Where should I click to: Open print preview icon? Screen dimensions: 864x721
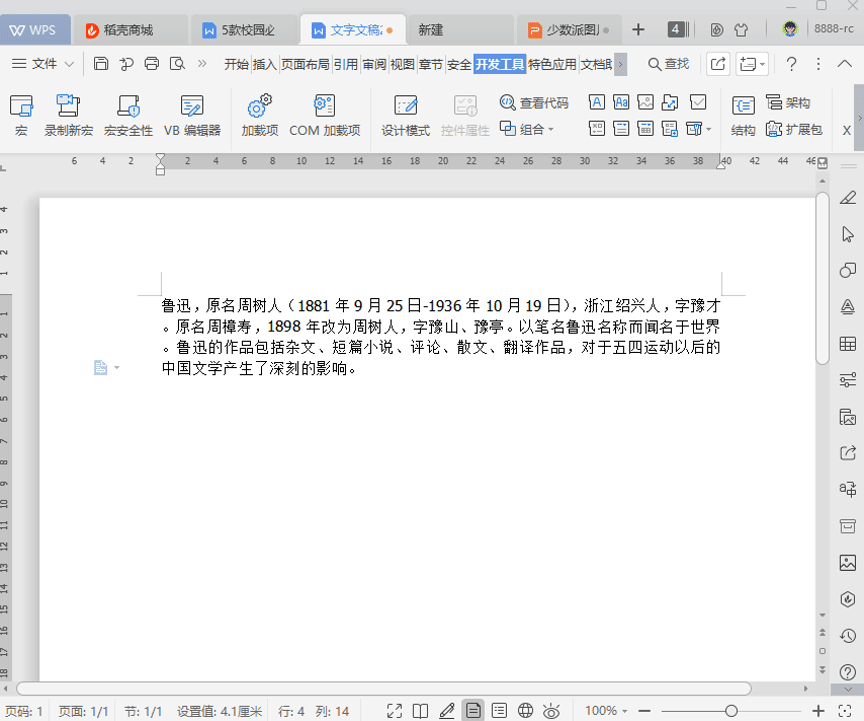pos(177,63)
